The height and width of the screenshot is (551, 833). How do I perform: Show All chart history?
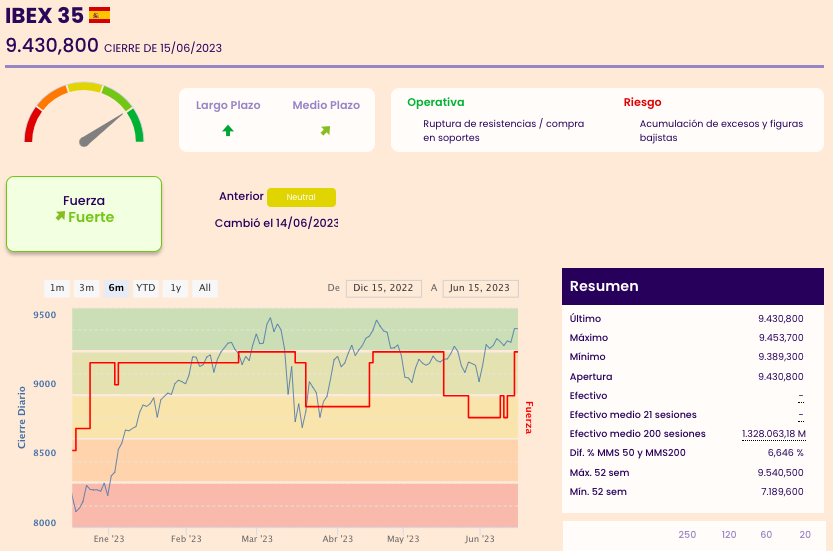pyautogui.click(x=205, y=288)
